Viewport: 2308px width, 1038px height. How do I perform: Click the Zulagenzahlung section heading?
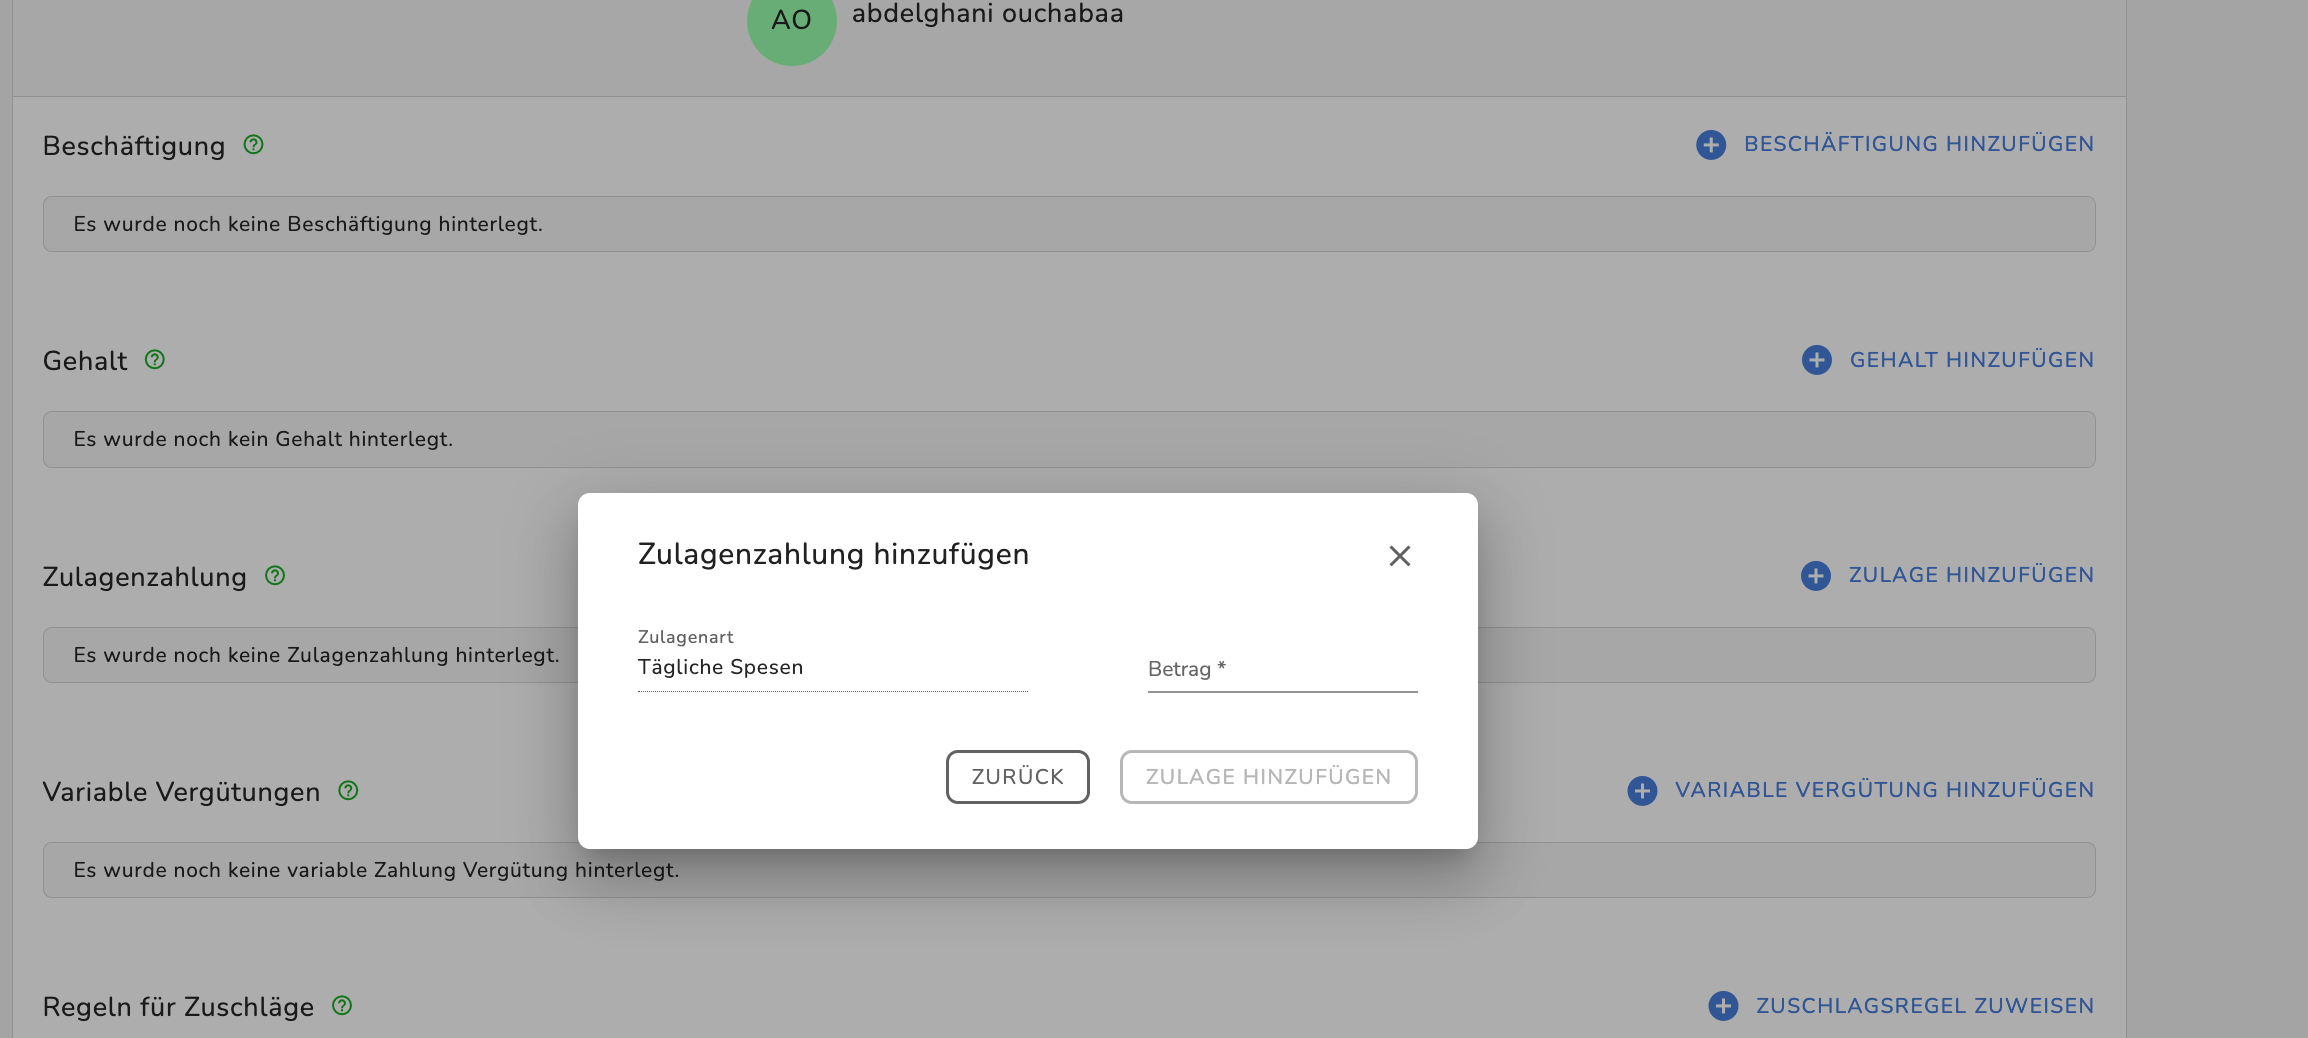(144, 577)
